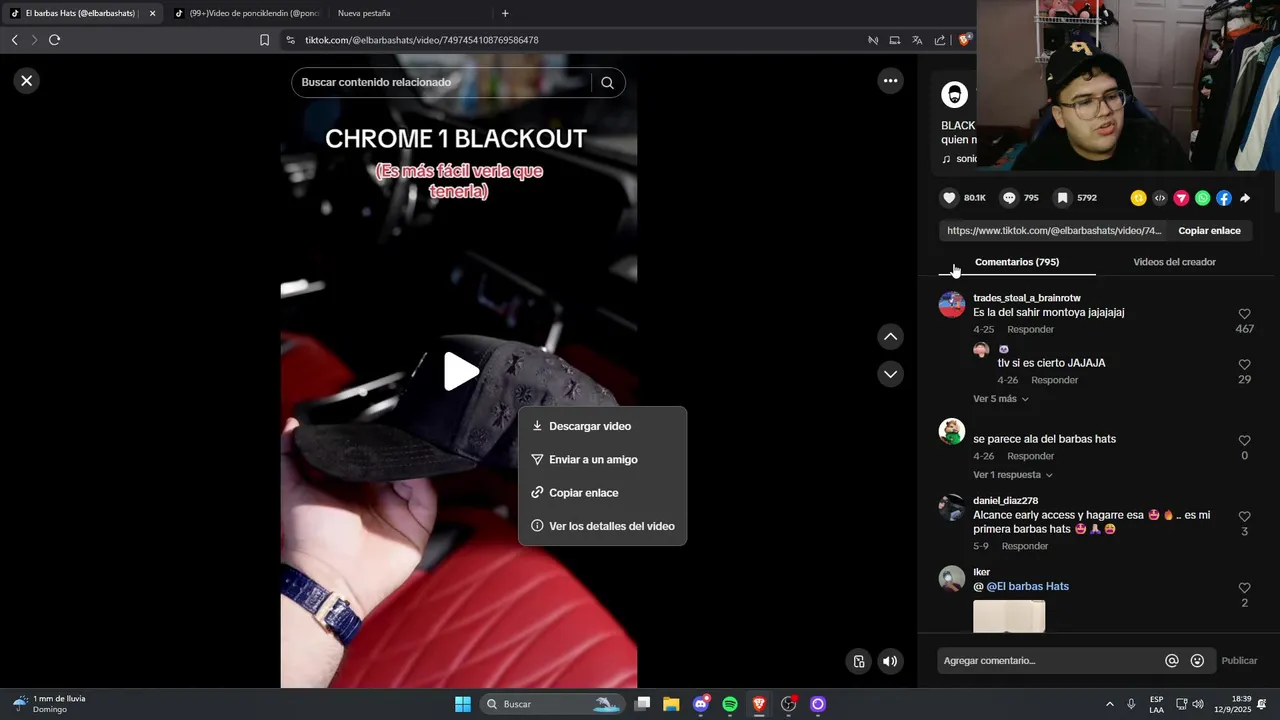Like daniel_diaz278's comment
This screenshot has height=720, width=1280.
point(1245,517)
